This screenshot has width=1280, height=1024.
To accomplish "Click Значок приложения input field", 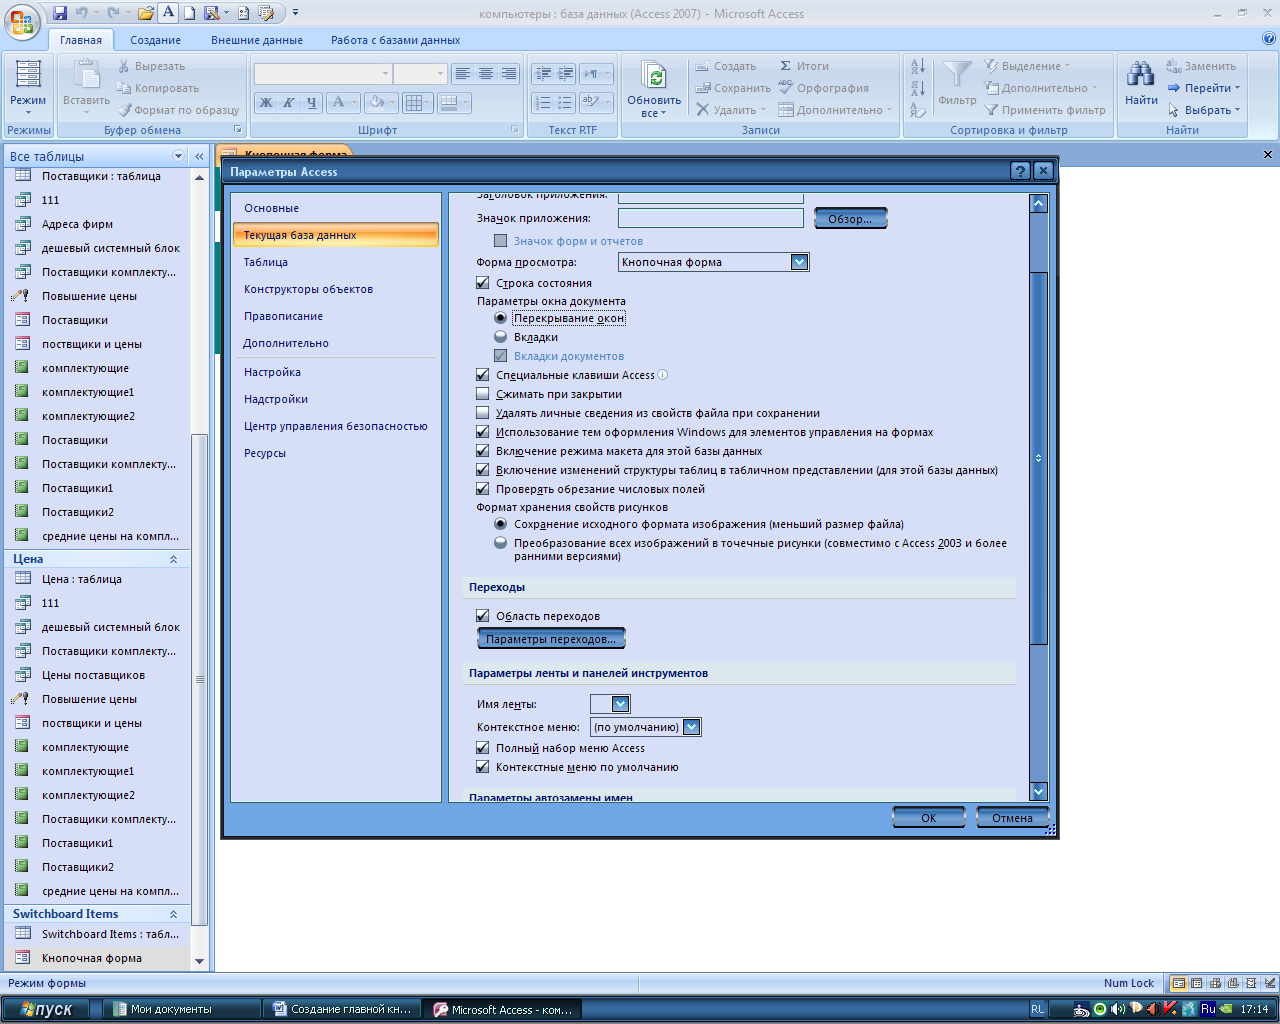I will click(x=710, y=218).
